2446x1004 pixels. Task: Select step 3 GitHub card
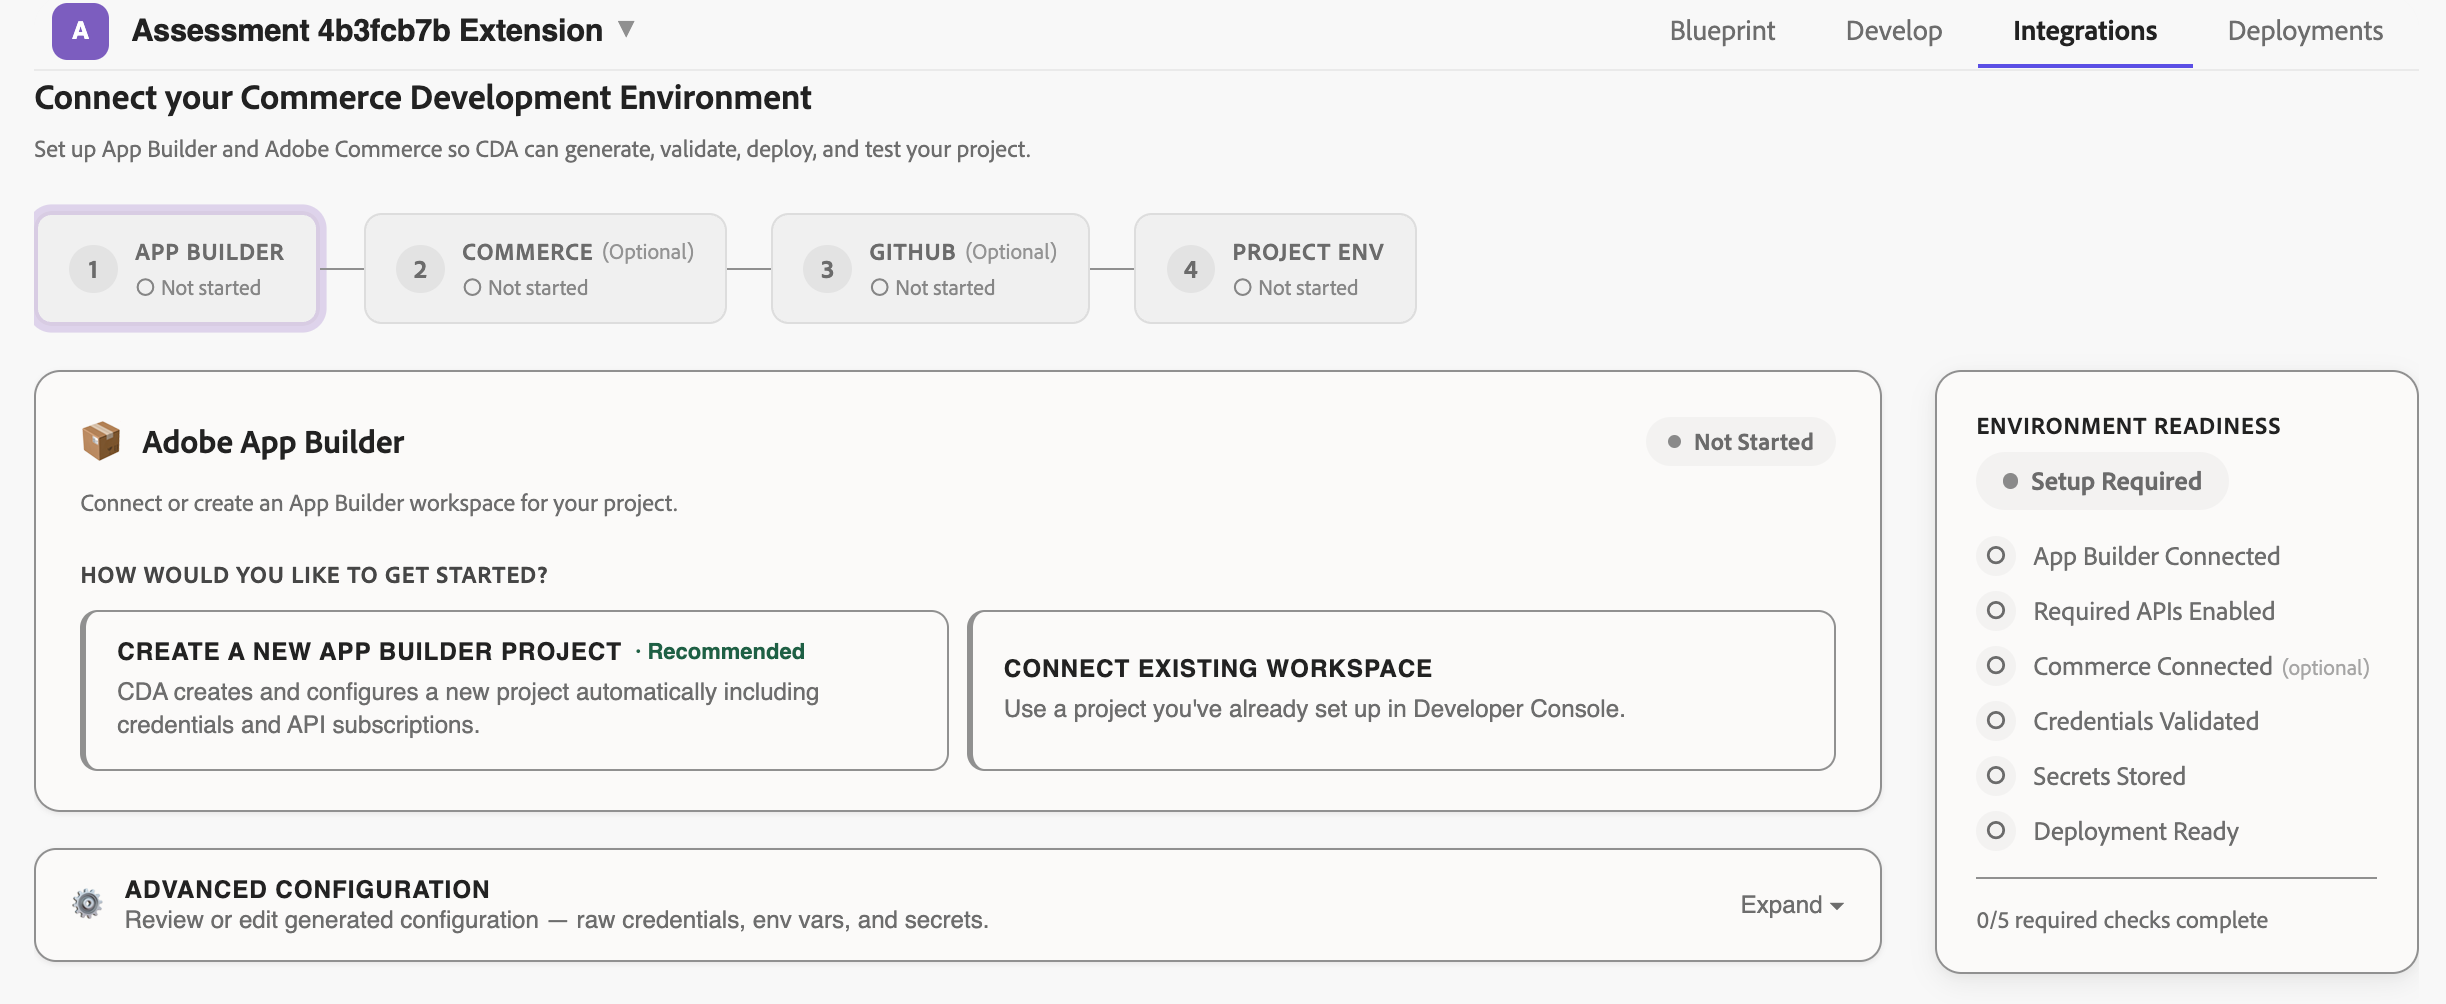(x=930, y=268)
